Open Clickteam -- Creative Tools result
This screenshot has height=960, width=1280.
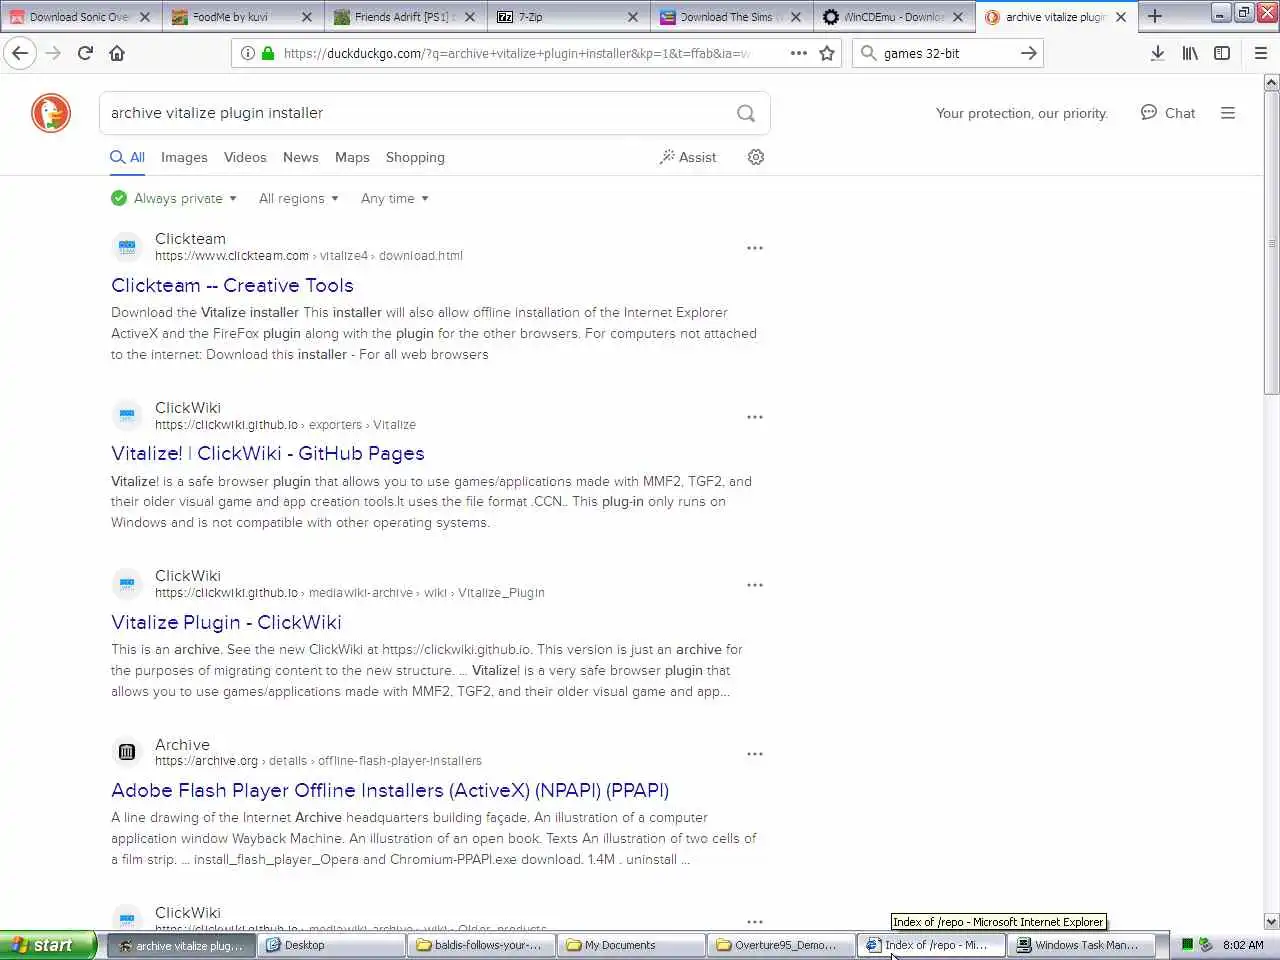click(x=232, y=286)
